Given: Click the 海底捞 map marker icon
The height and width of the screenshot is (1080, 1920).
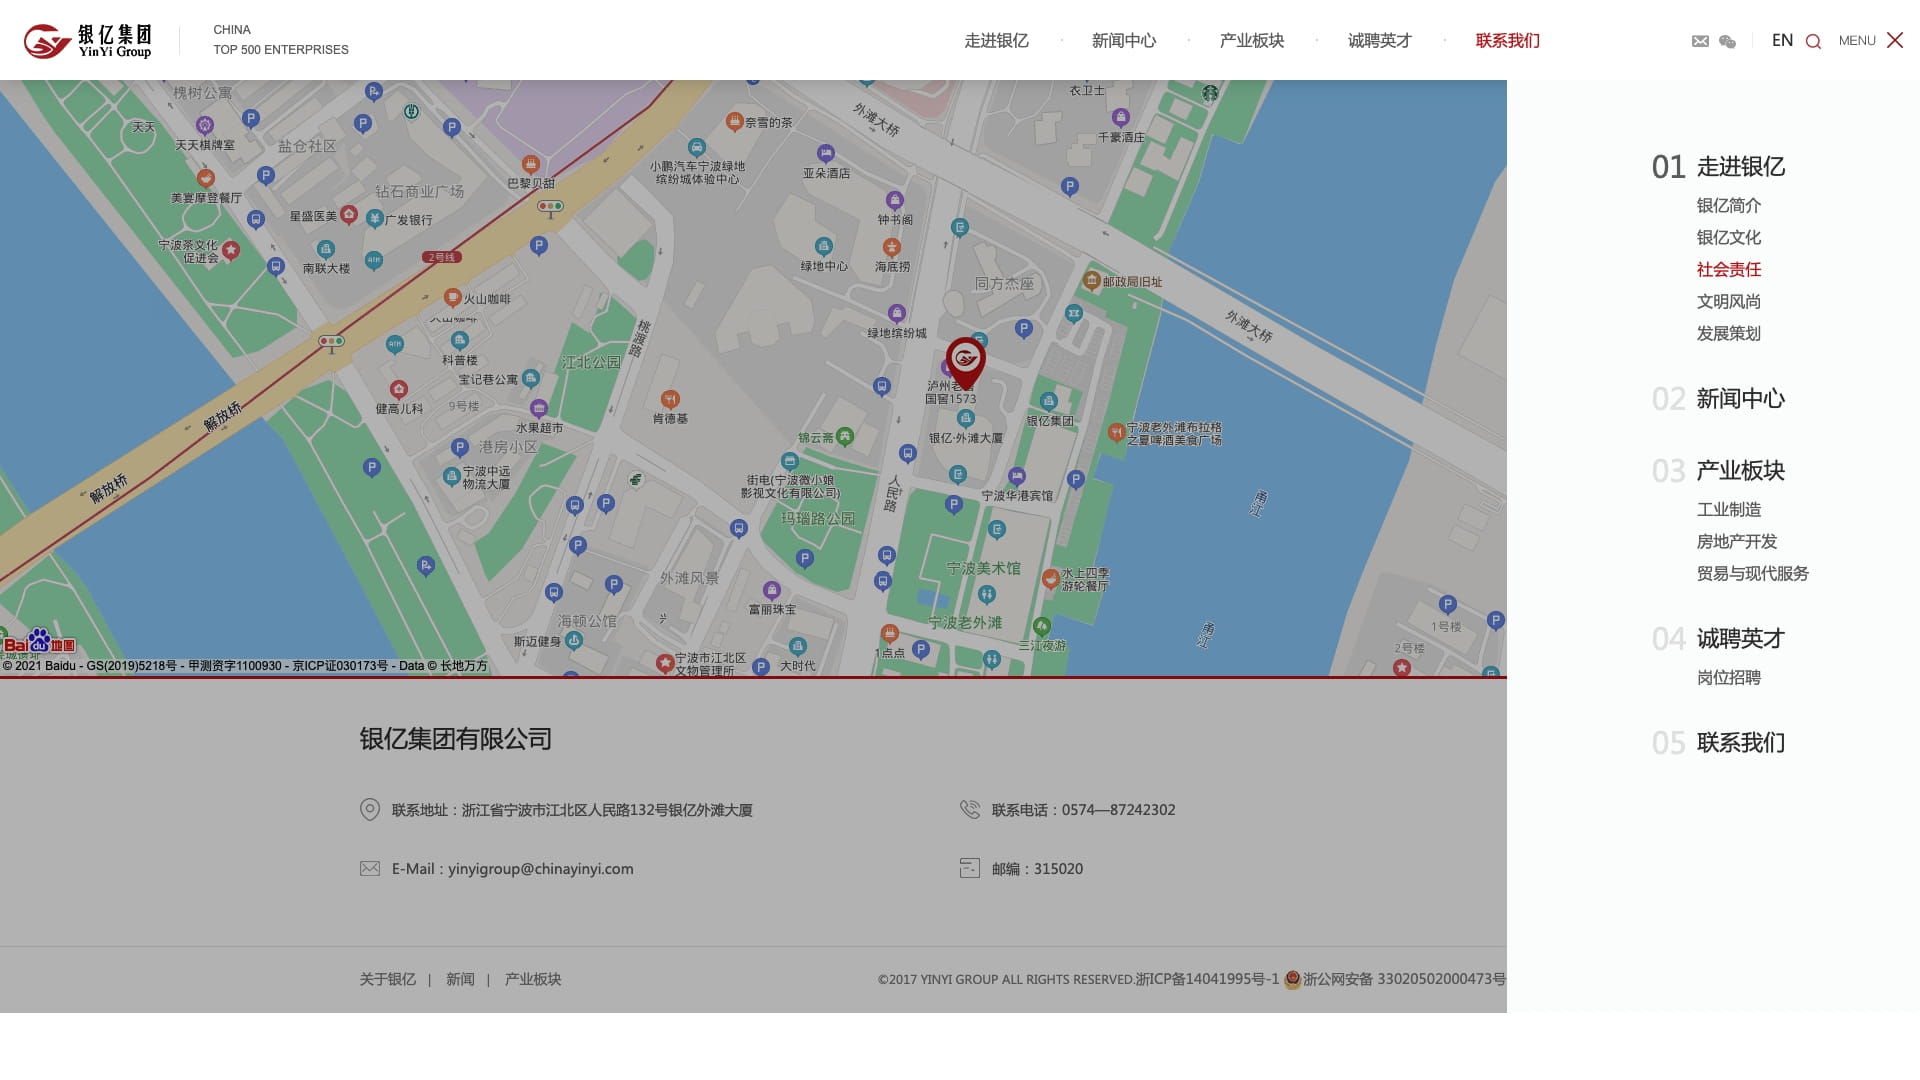Looking at the screenshot, I should click(x=892, y=247).
